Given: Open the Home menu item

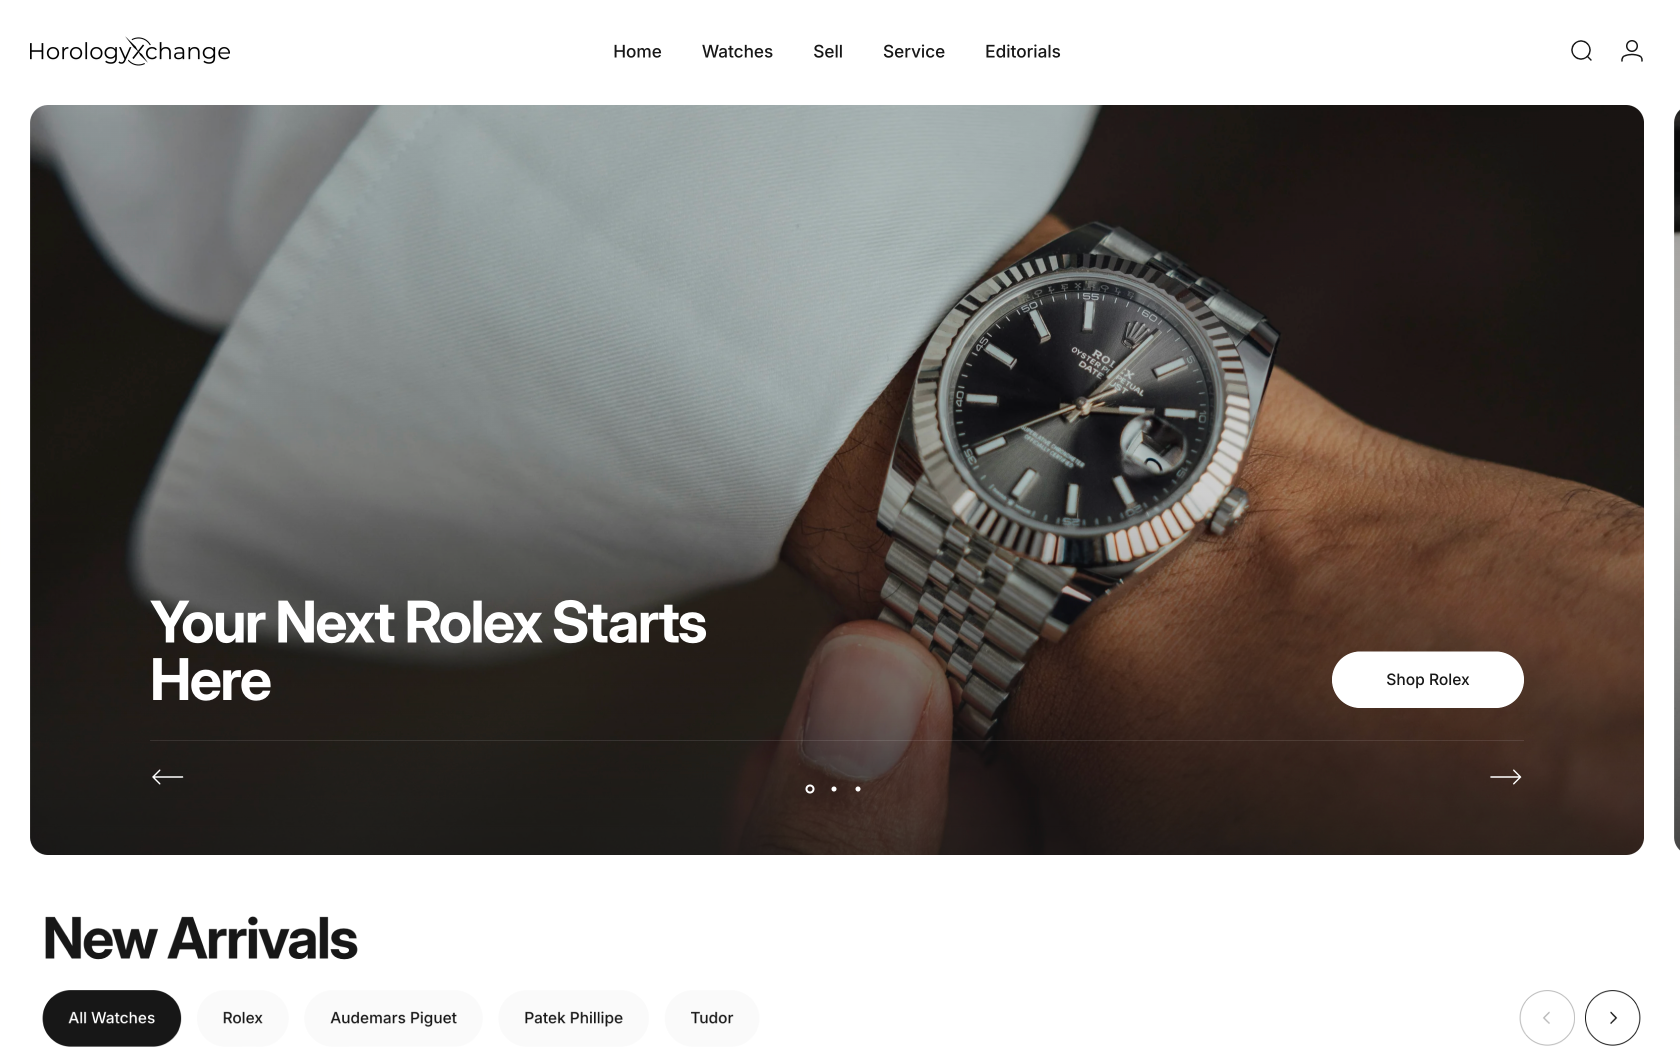Looking at the screenshot, I should coord(637,52).
